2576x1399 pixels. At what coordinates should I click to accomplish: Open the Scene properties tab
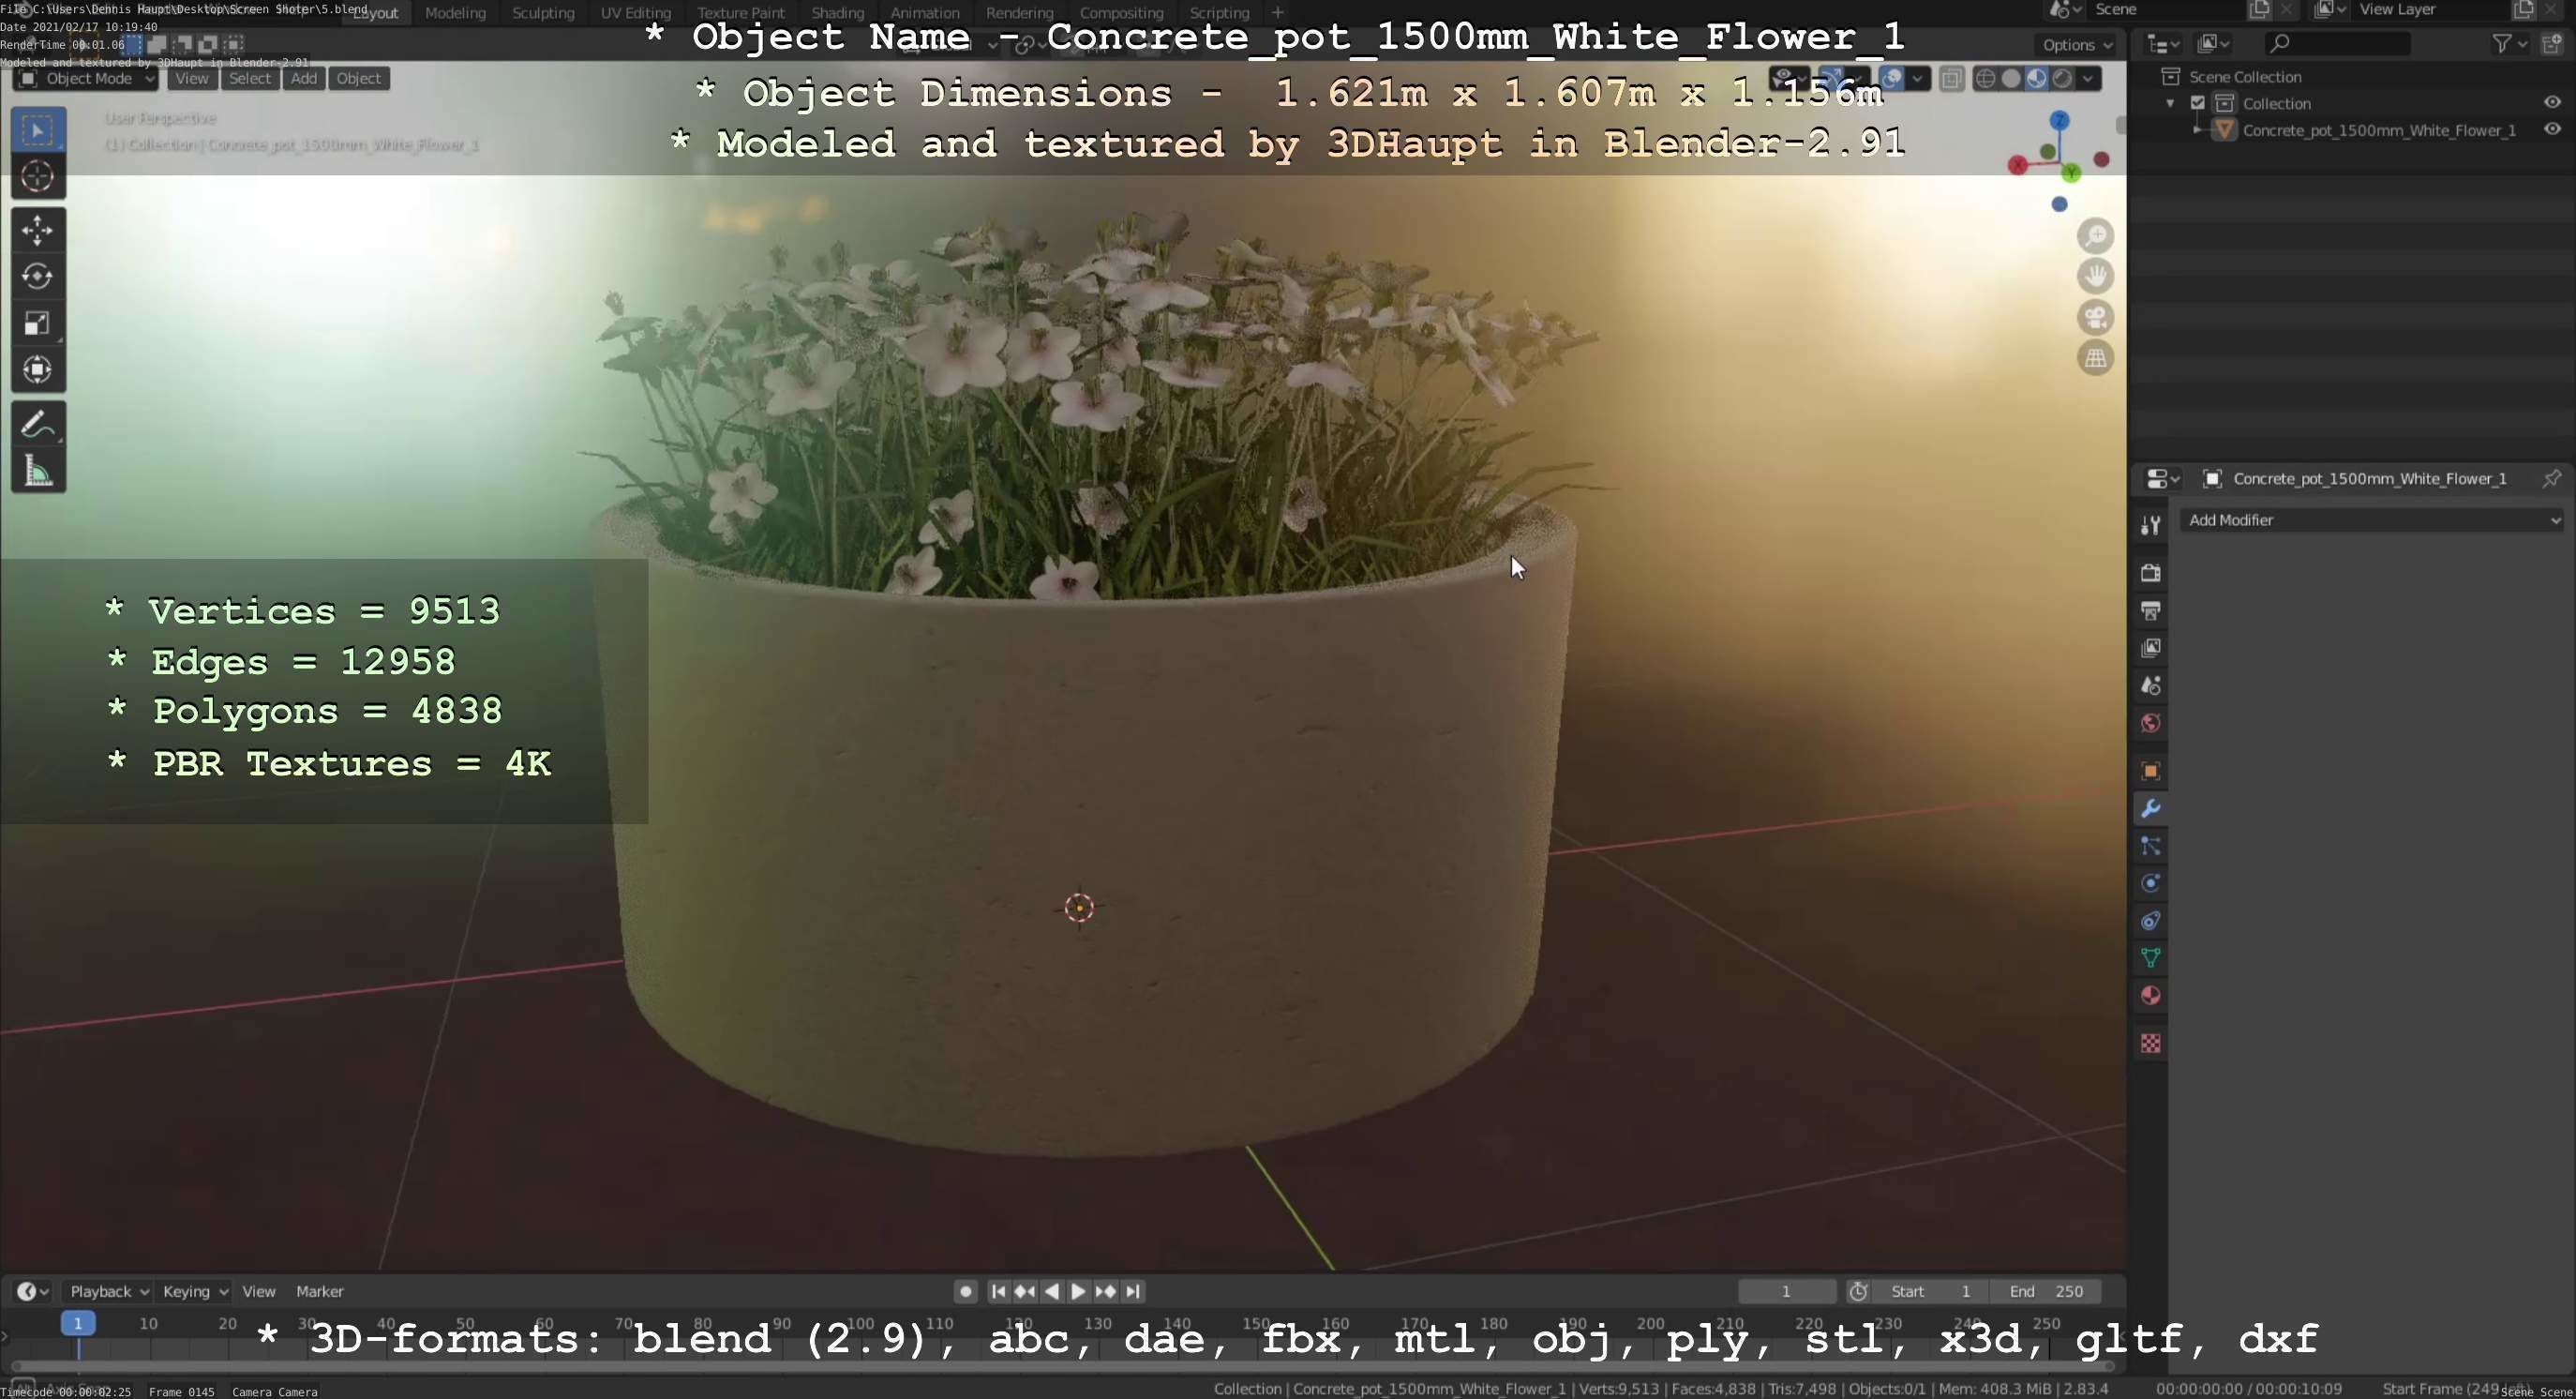click(x=2150, y=685)
